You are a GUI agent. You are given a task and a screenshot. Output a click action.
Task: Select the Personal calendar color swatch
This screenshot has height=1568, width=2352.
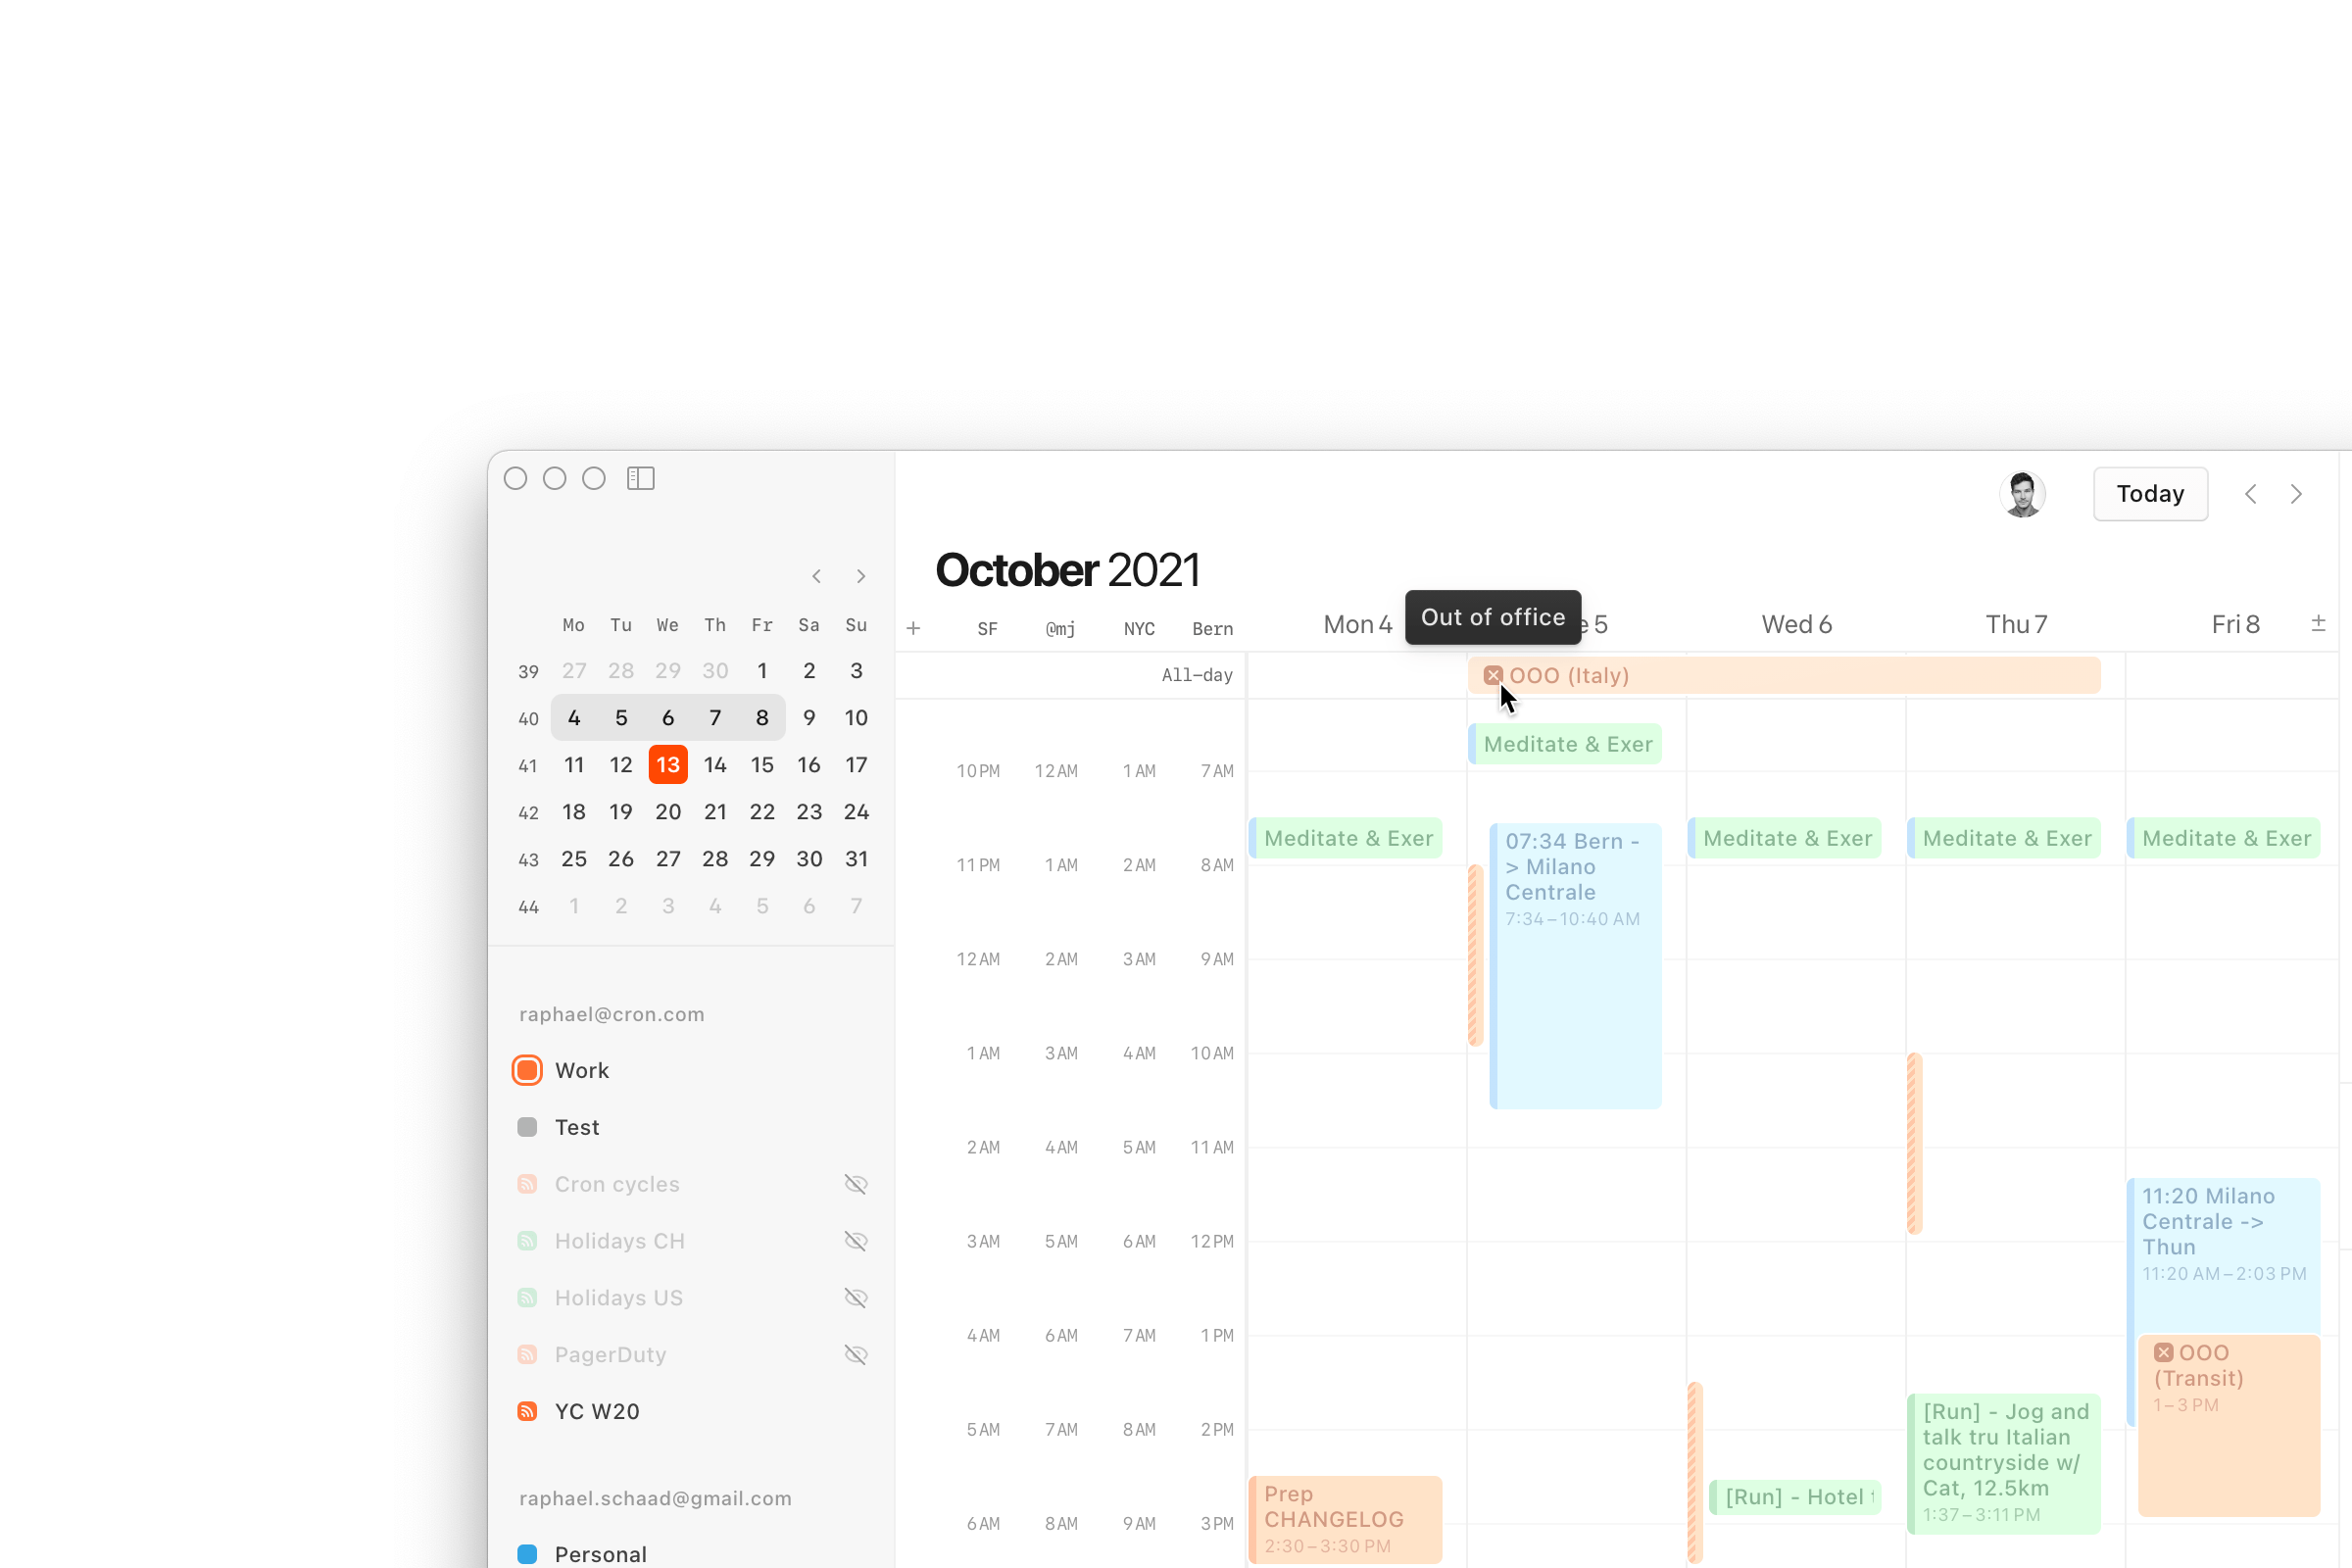coord(527,1552)
